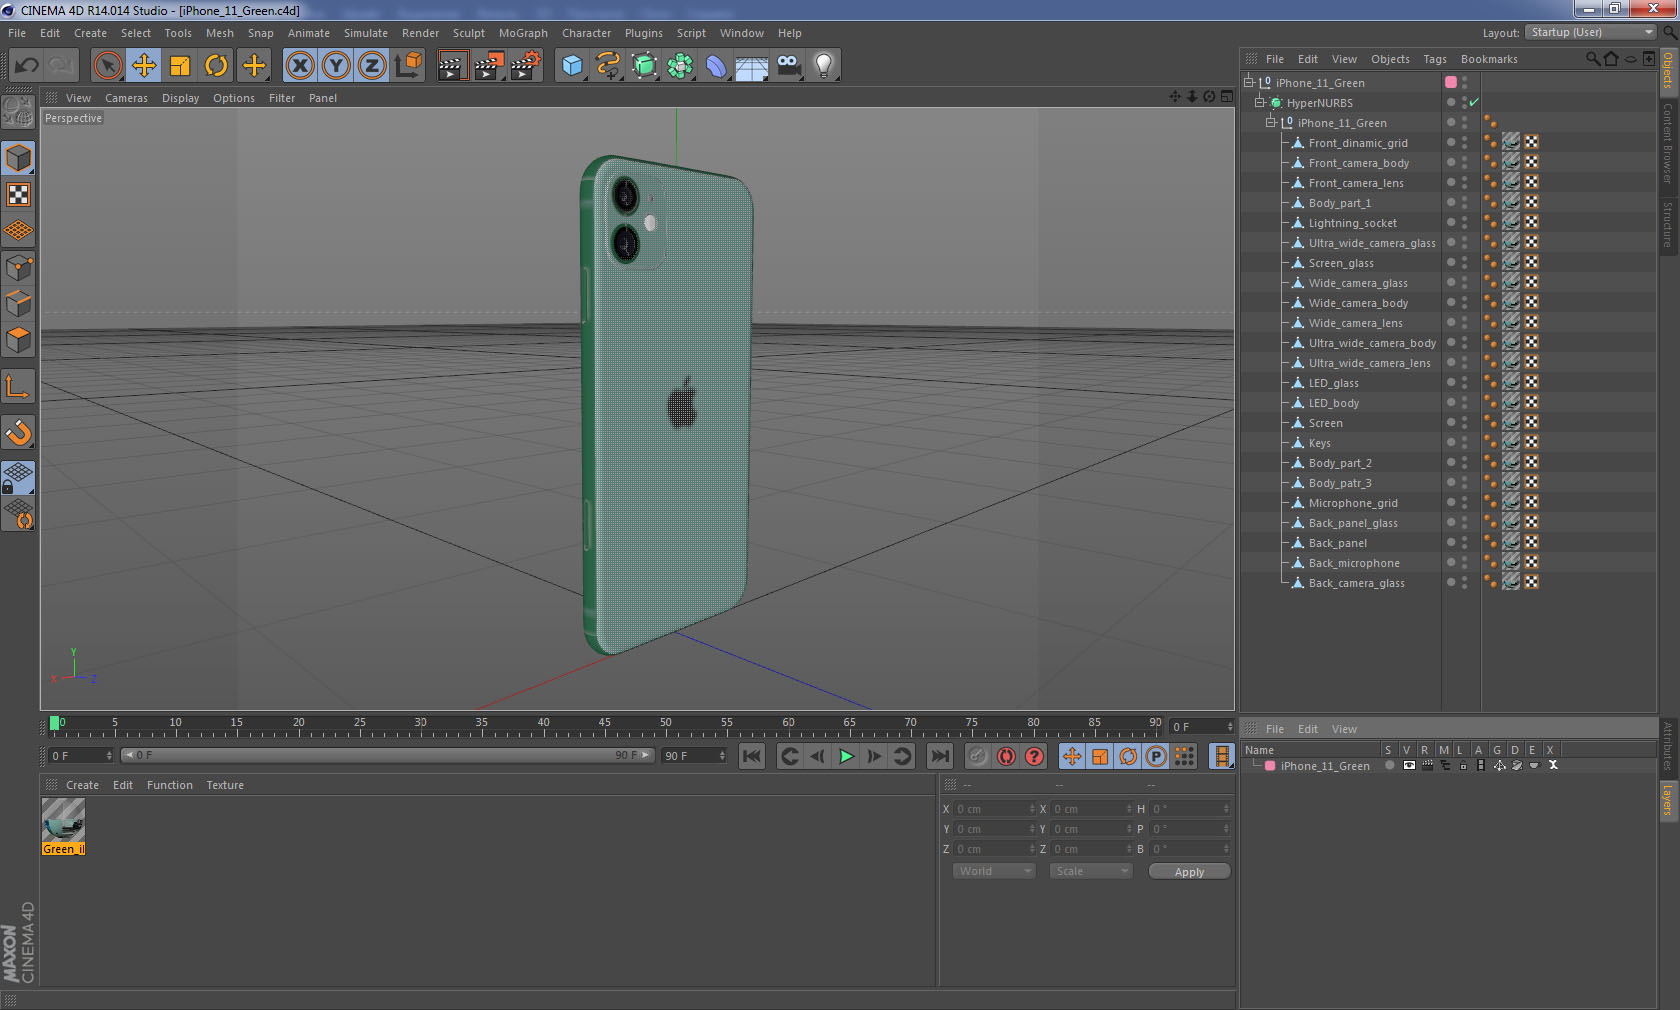Add a Cube primitive object
The height and width of the screenshot is (1010, 1680).
[572, 66]
